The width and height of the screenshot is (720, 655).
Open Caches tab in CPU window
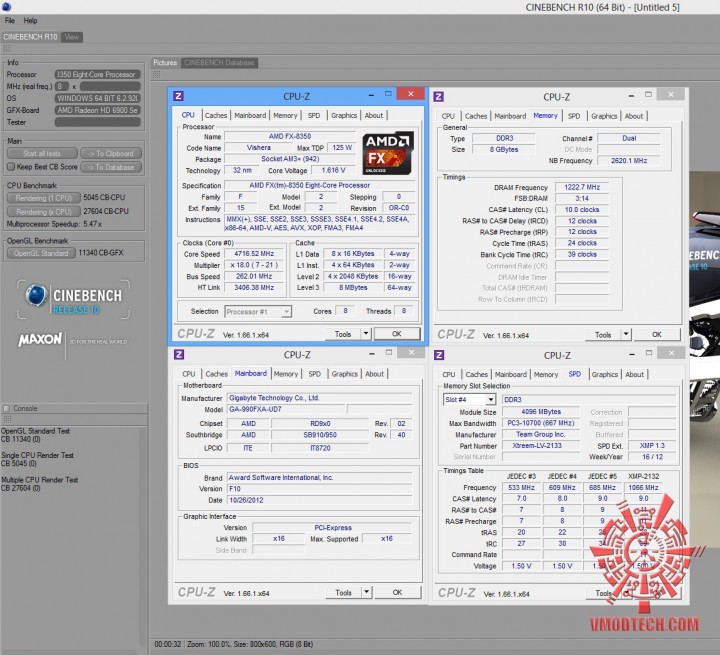(x=215, y=115)
